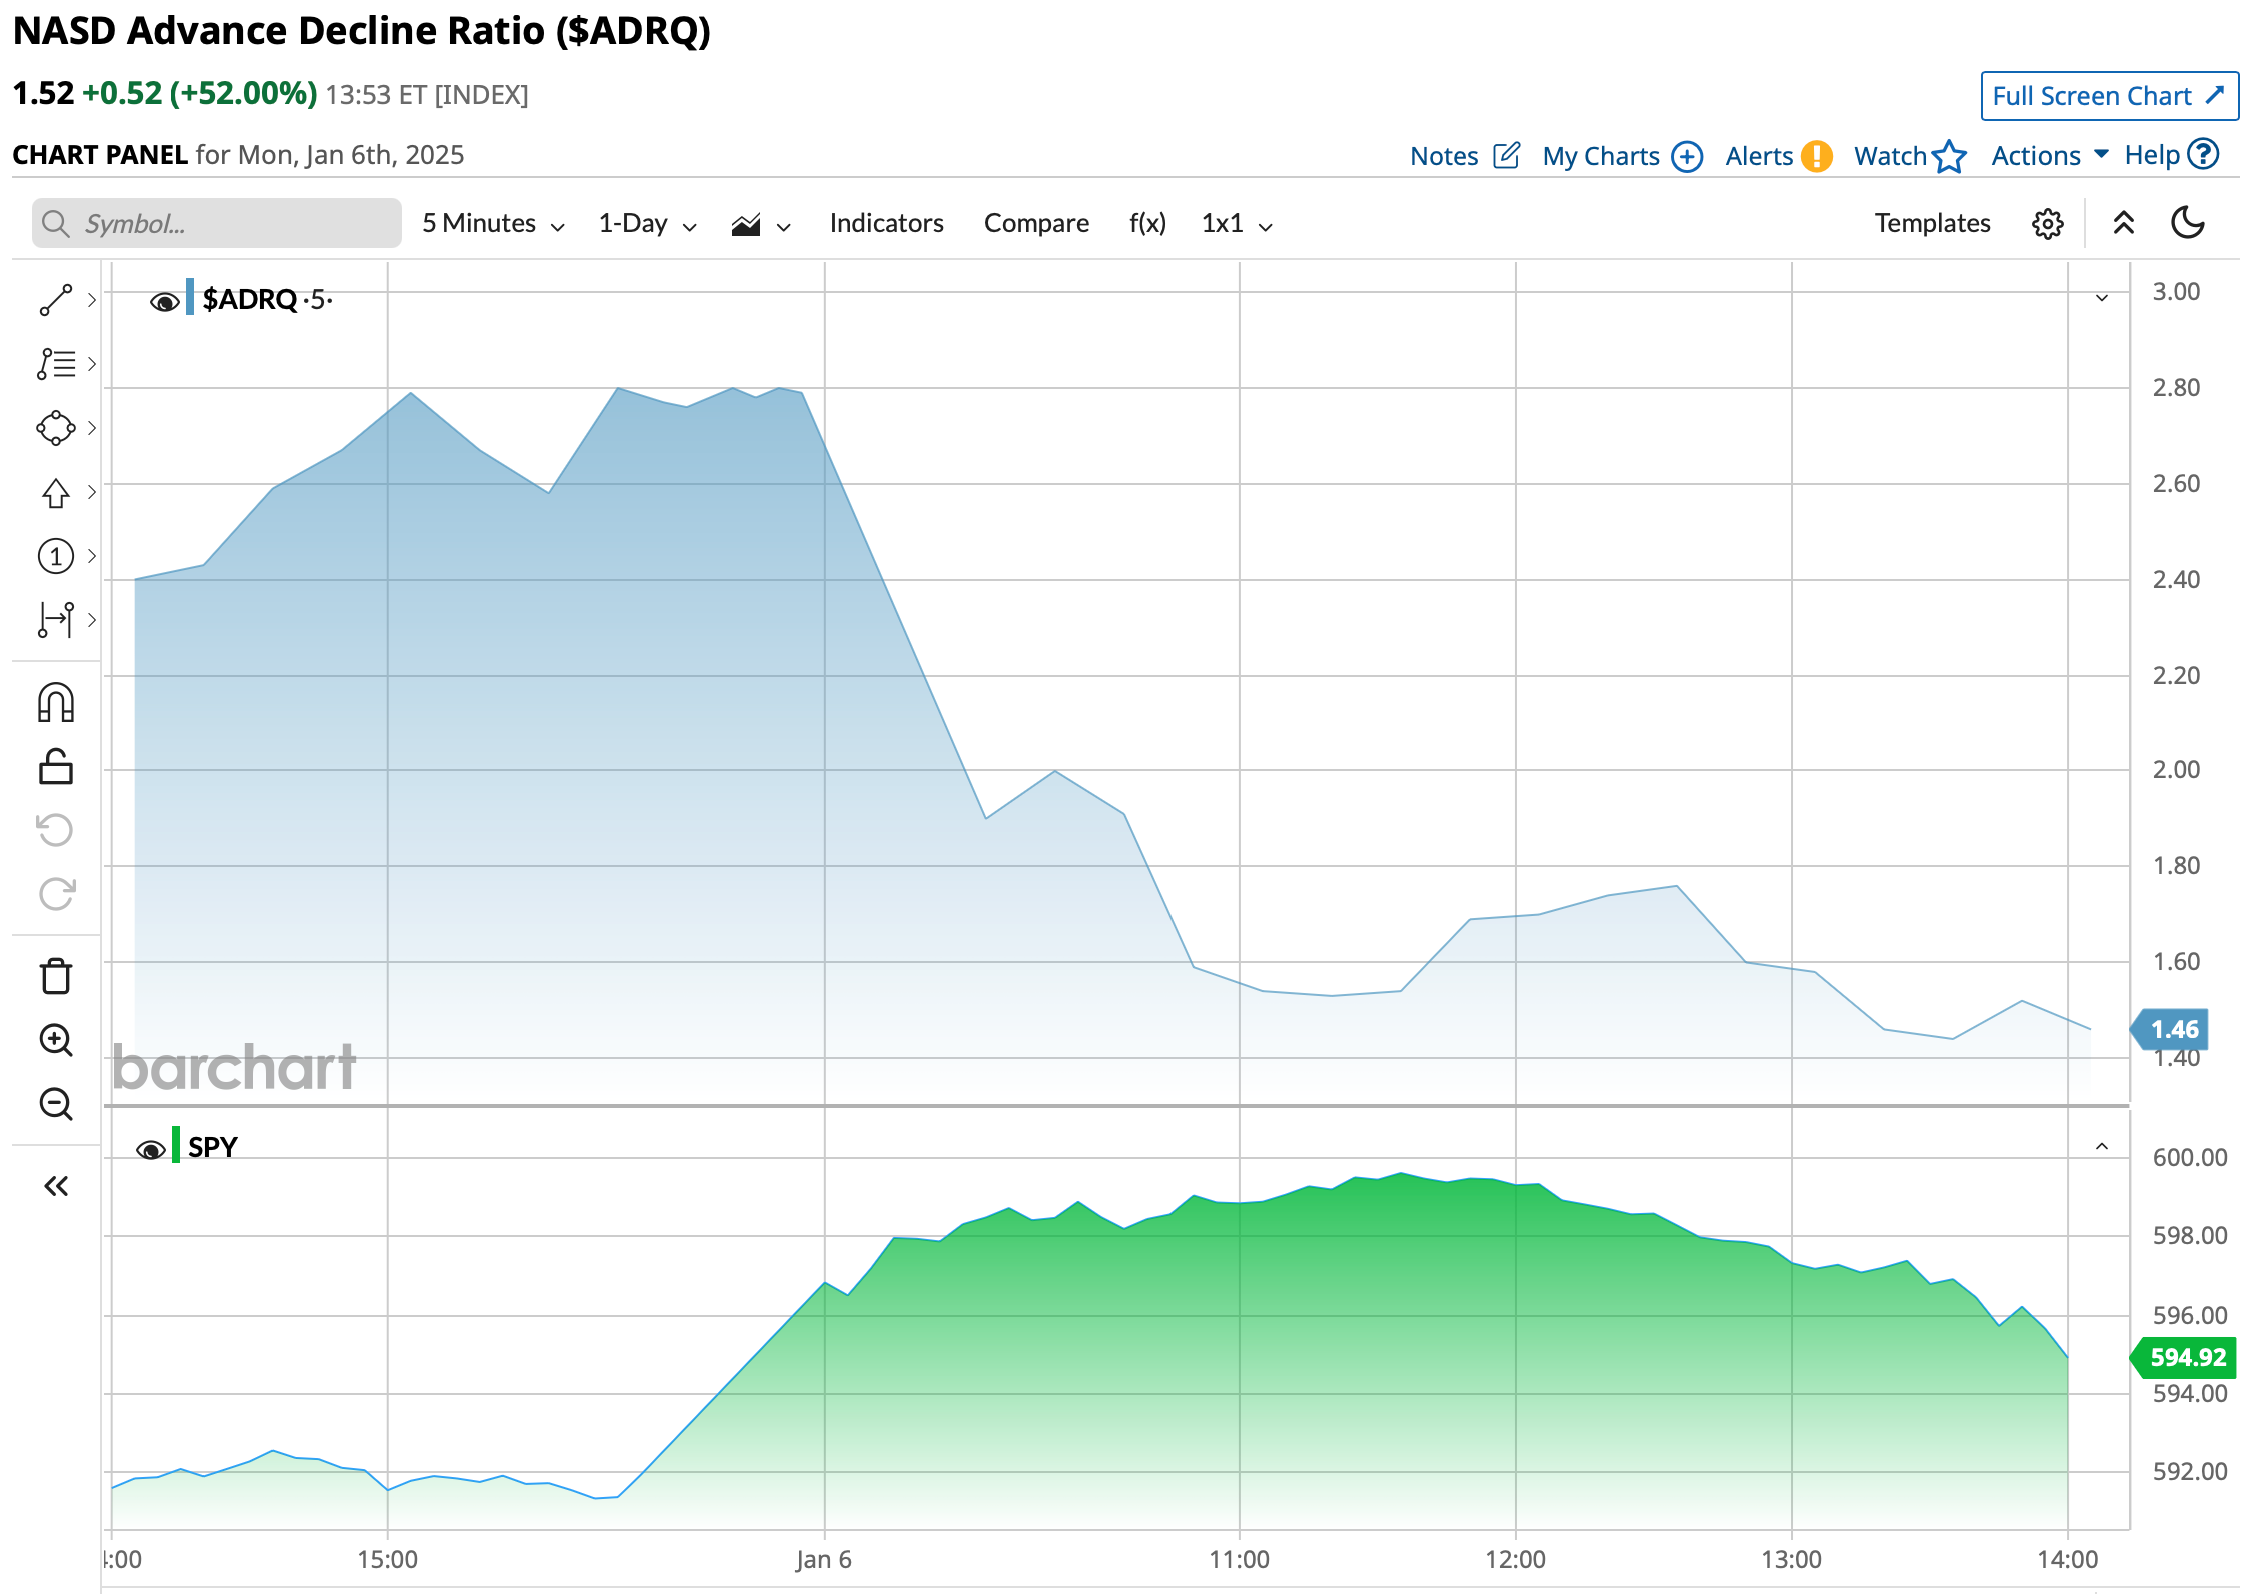Switch to dark mode moon icon
The image size is (2250, 1594).
coord(2187,223)
